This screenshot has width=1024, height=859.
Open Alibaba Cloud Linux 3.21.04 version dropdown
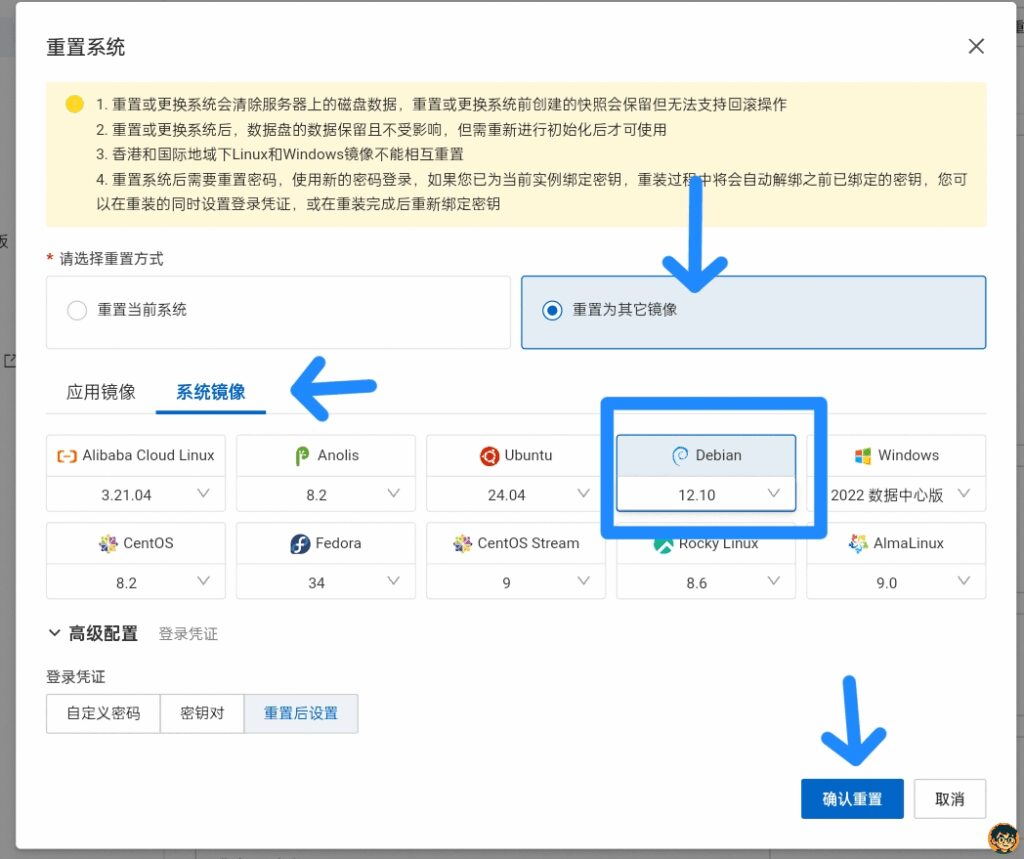point(136,494)
